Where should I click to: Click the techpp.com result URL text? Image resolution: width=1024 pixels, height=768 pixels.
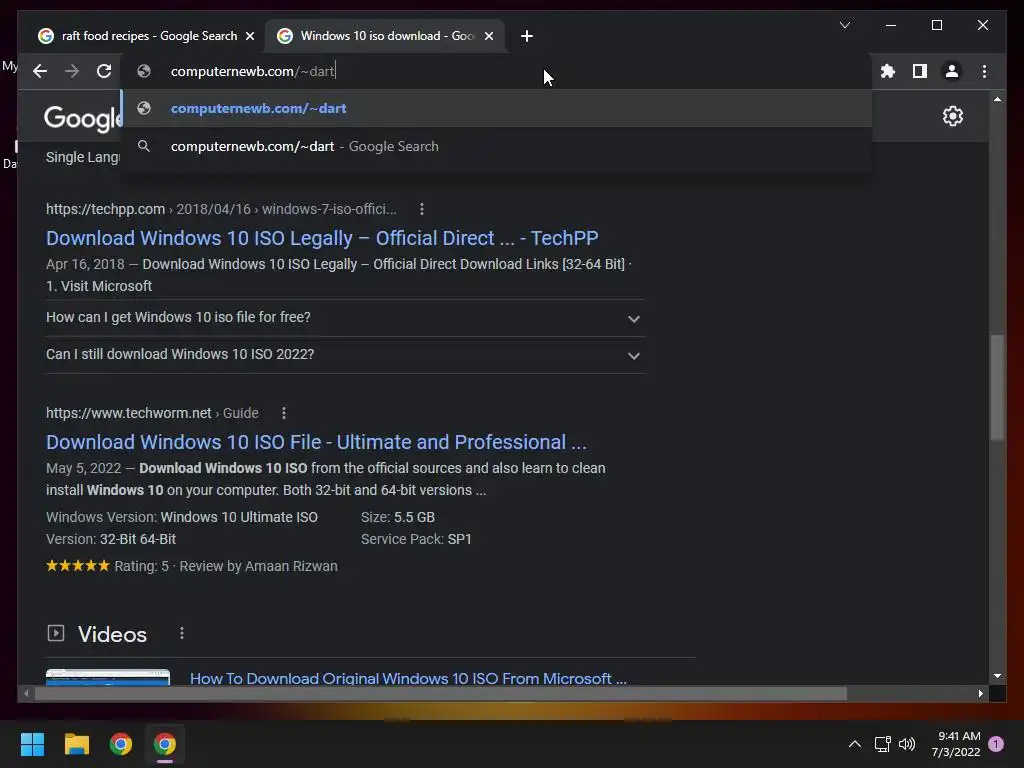(221, 209)
